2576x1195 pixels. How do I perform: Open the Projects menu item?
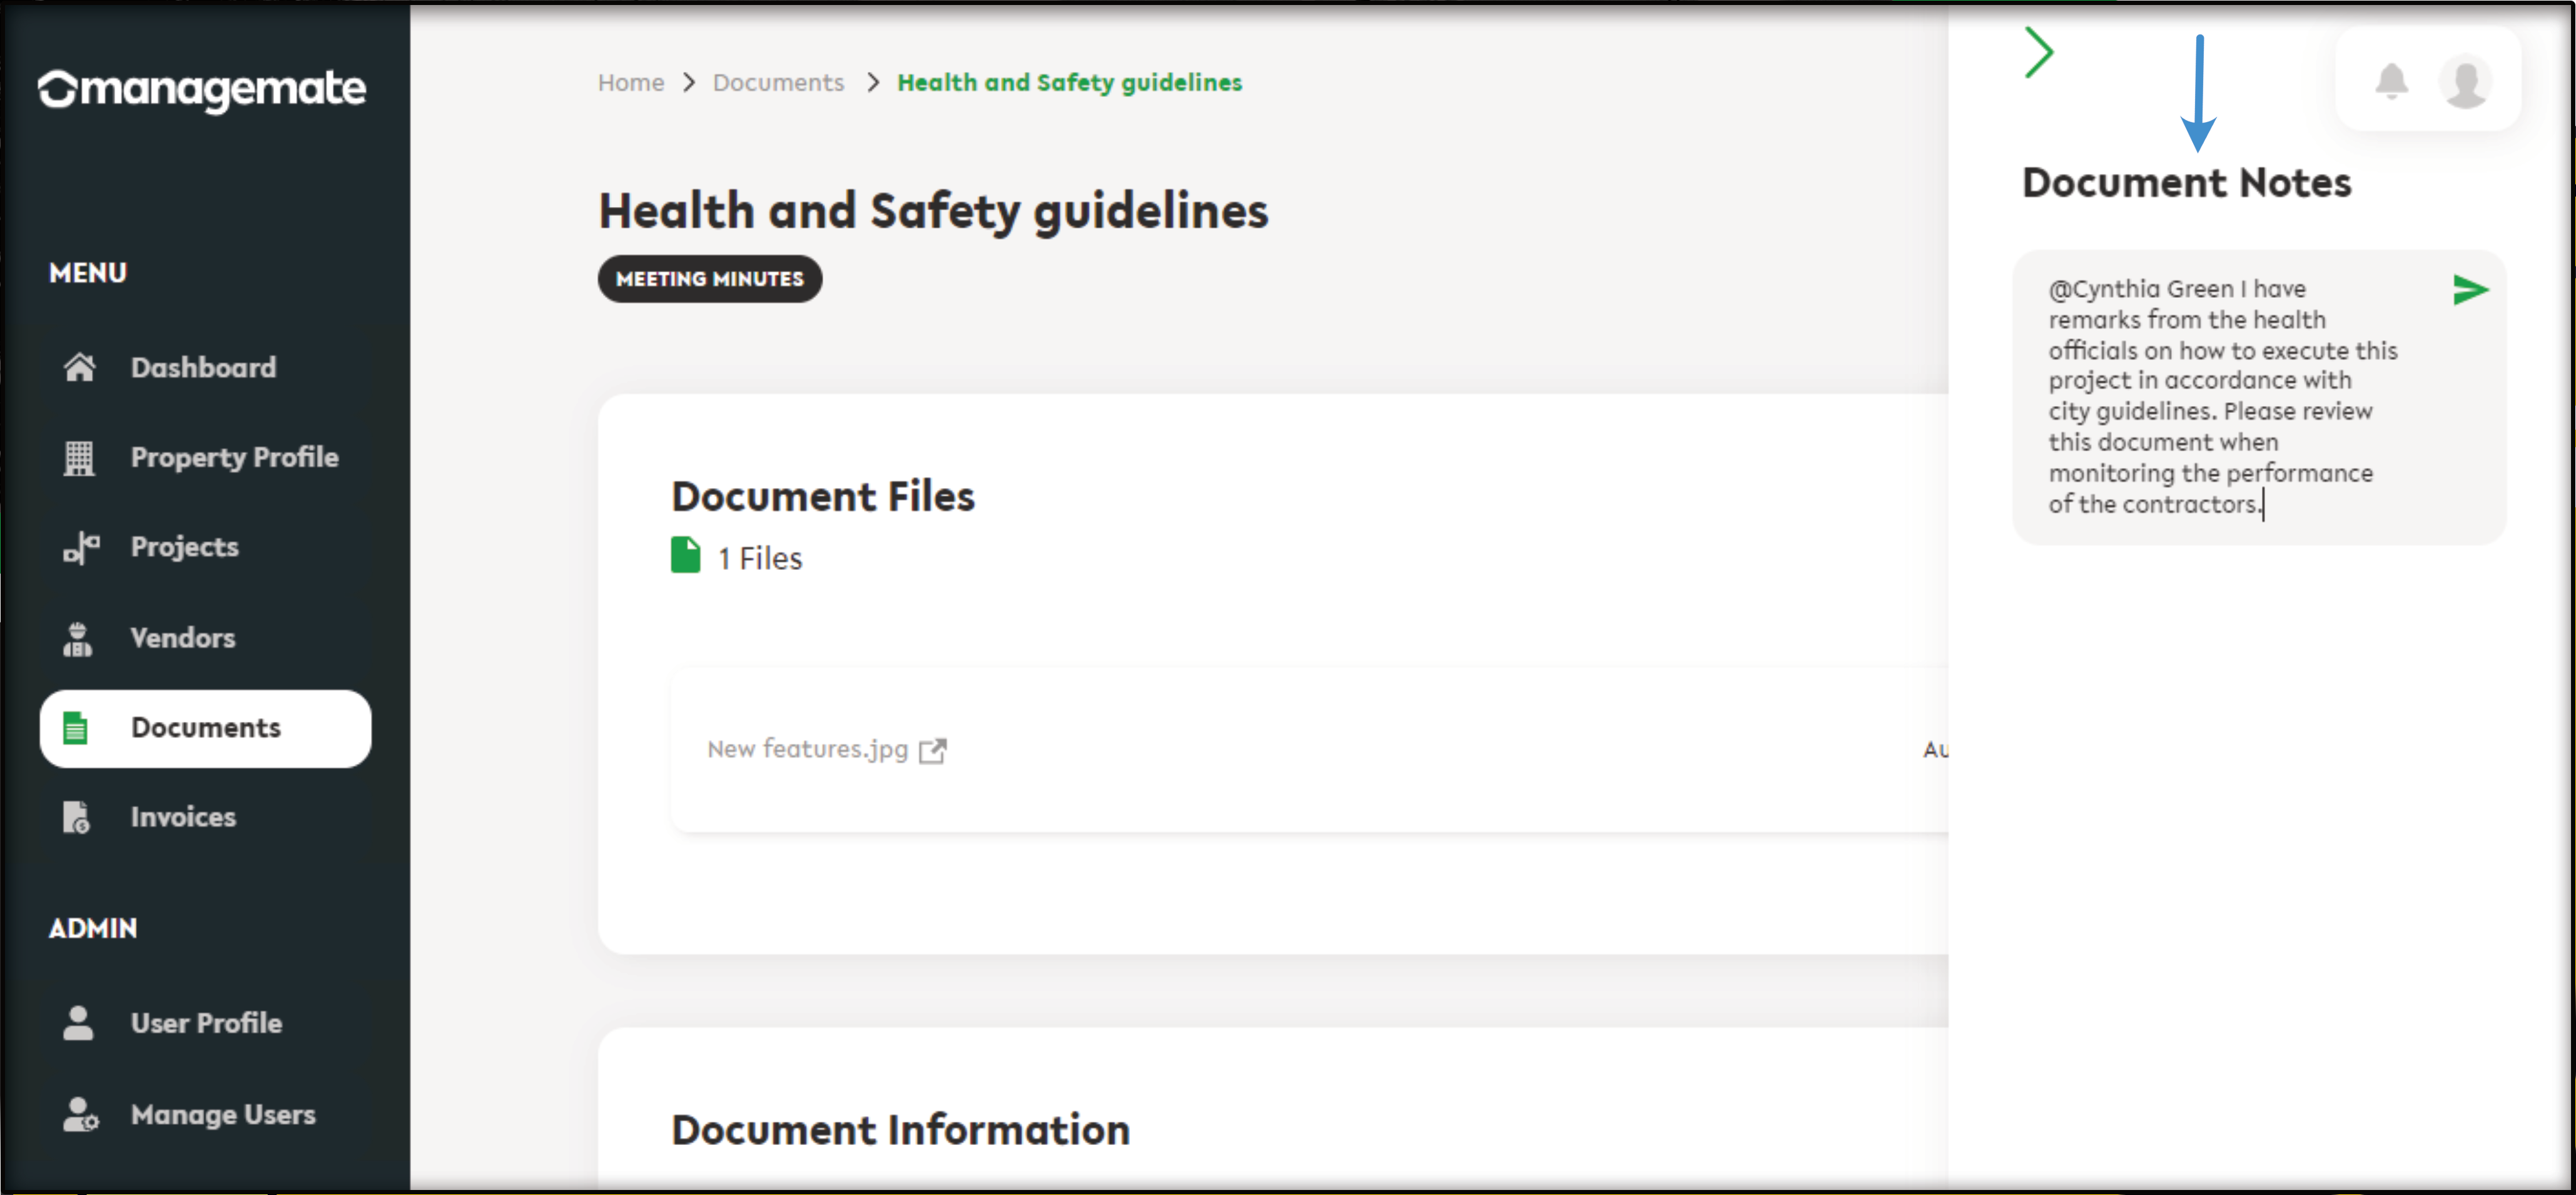(x=184, y=547)
